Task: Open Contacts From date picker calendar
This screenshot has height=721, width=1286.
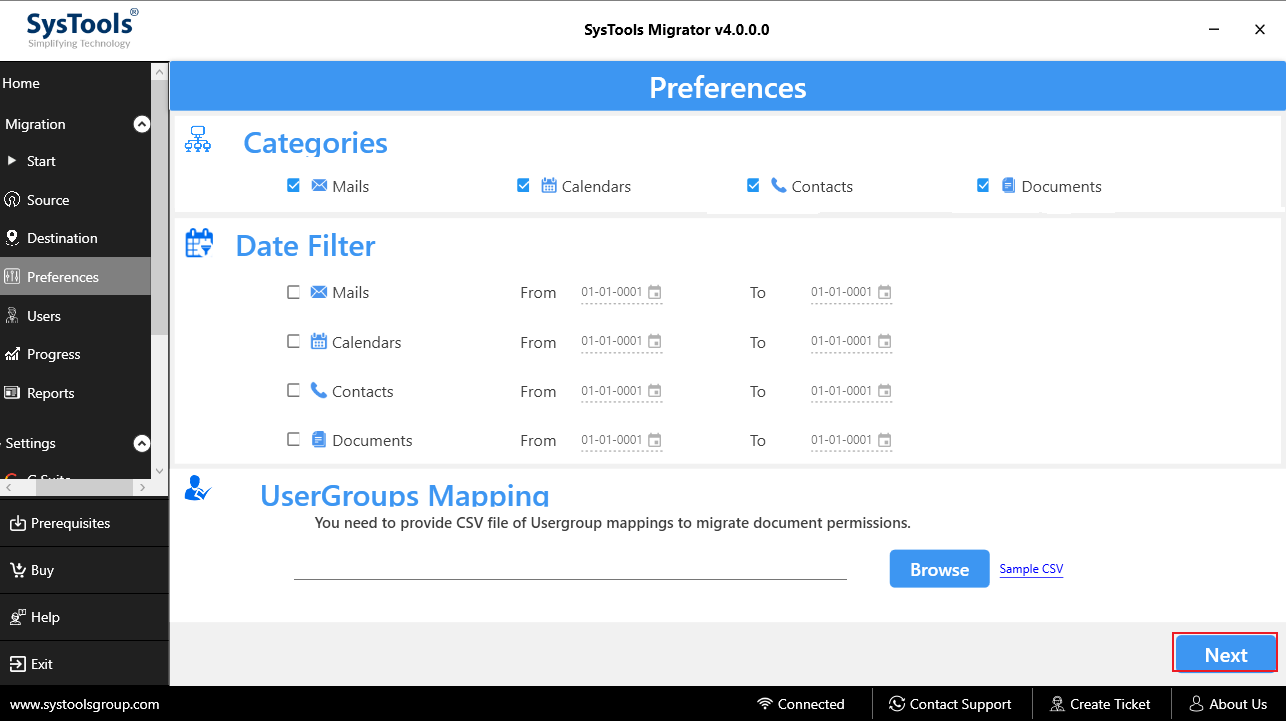Action: pyautogui.click(x=654, y=391)
